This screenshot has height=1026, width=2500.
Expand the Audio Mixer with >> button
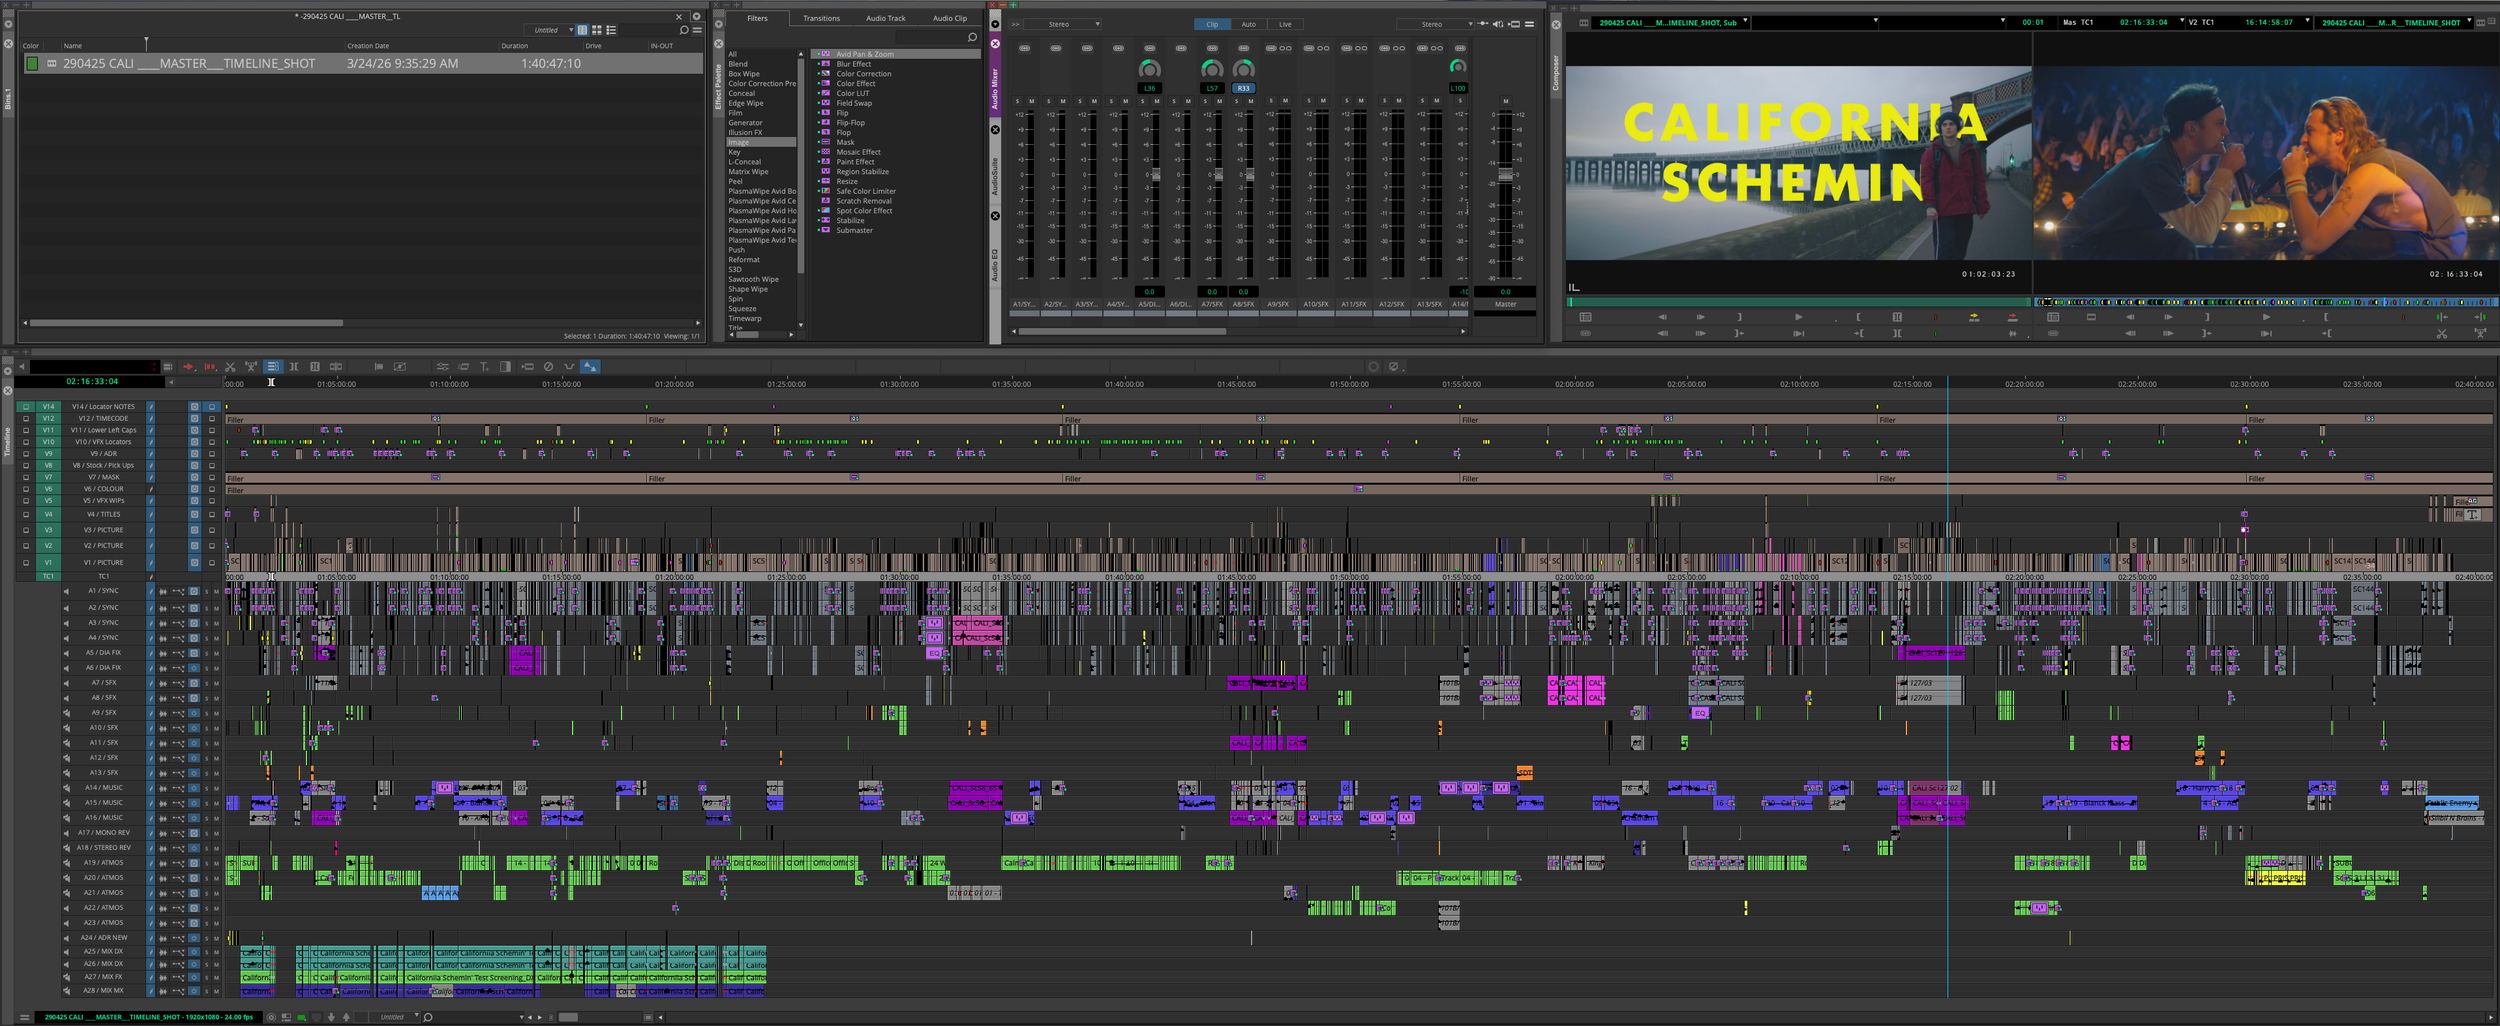coord(1015,24)
